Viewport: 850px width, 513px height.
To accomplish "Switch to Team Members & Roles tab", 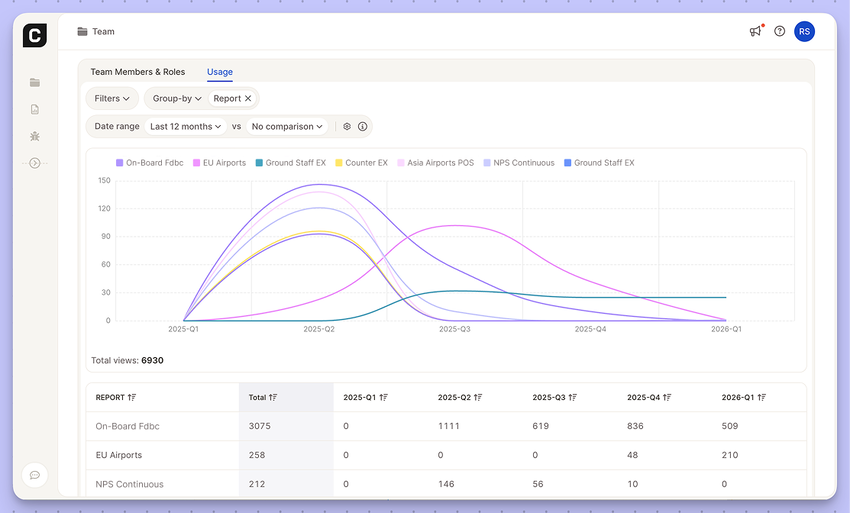I will coord(137,72).
